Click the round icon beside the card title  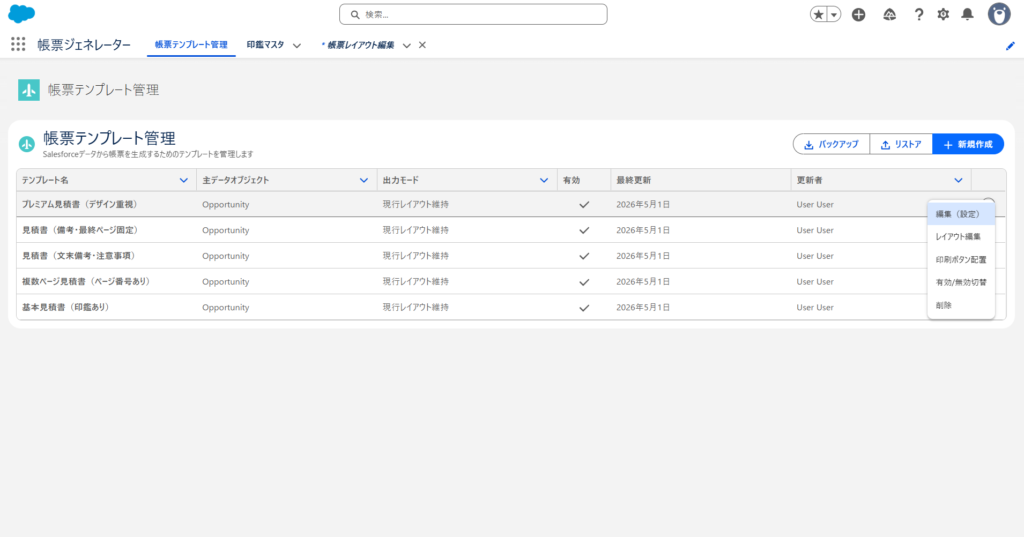(x=27, y=144)
